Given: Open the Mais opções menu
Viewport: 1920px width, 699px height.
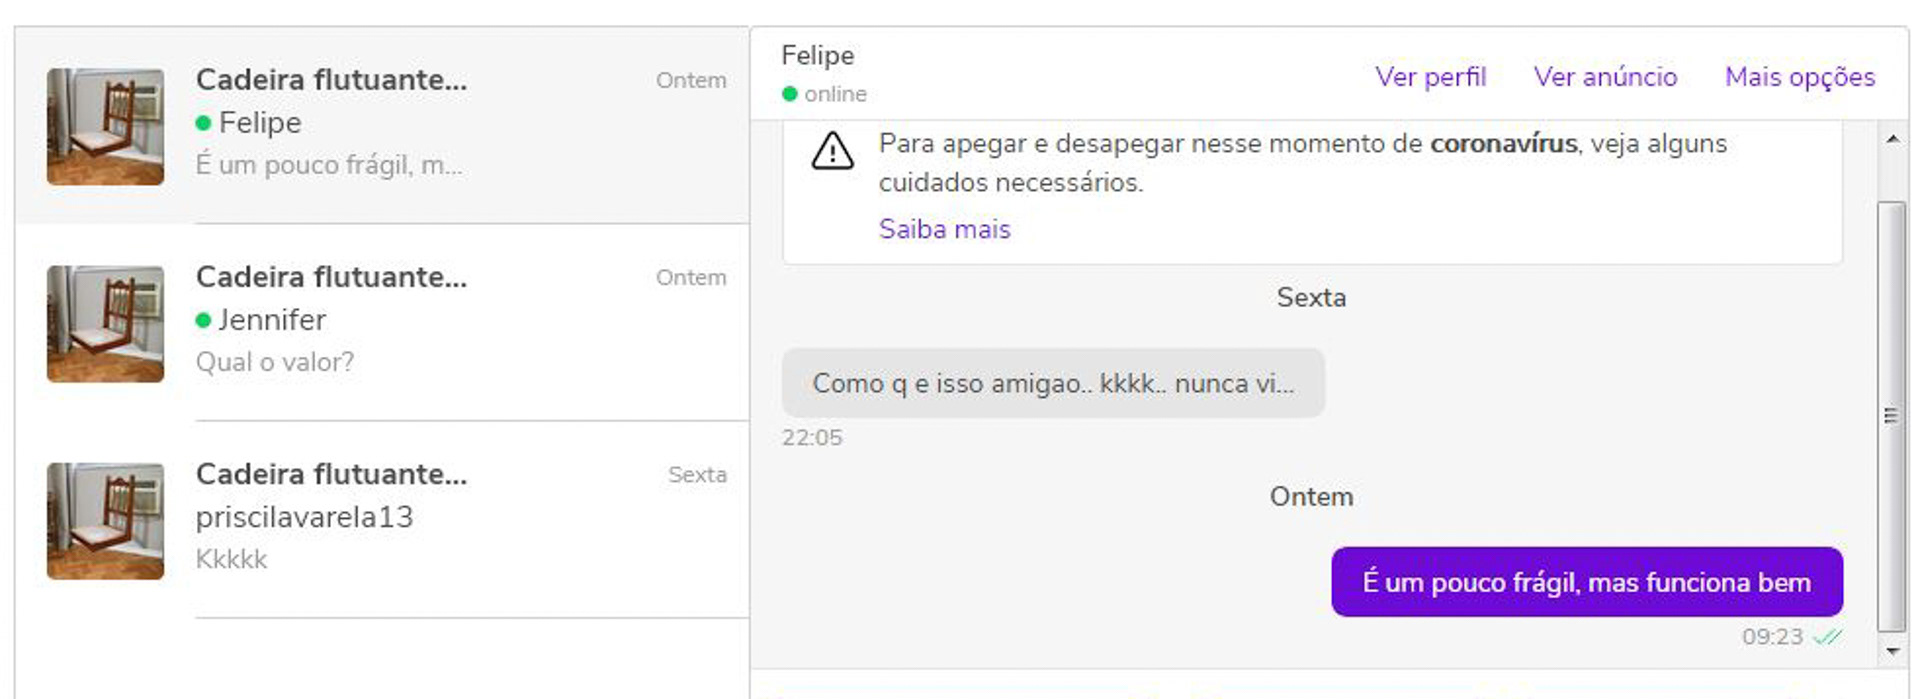Looking at the screenshot, I should click(x=1800, y=77).
